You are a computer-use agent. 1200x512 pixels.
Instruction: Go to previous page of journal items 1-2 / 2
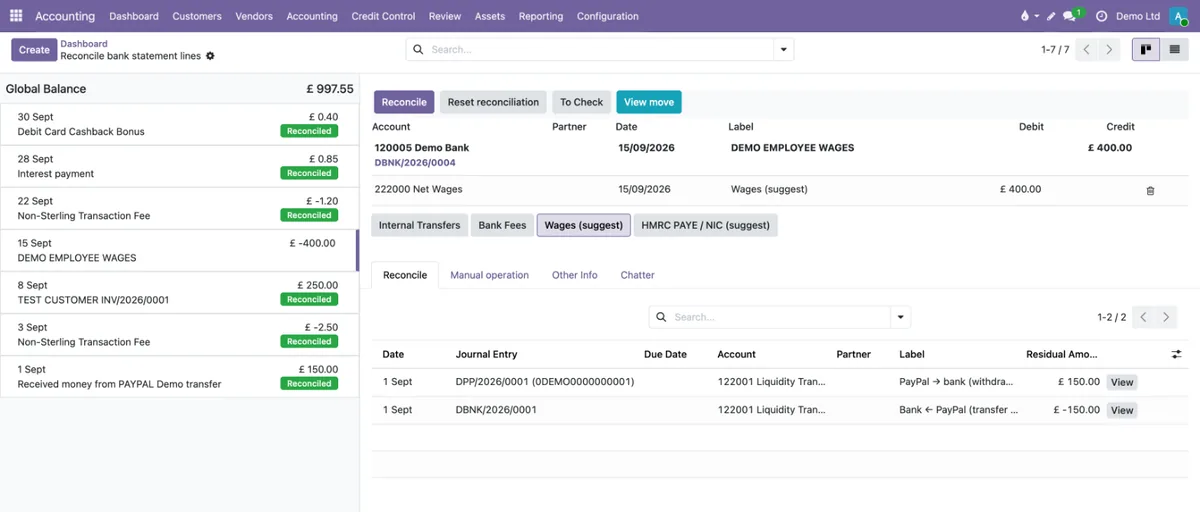point(1144,317)
